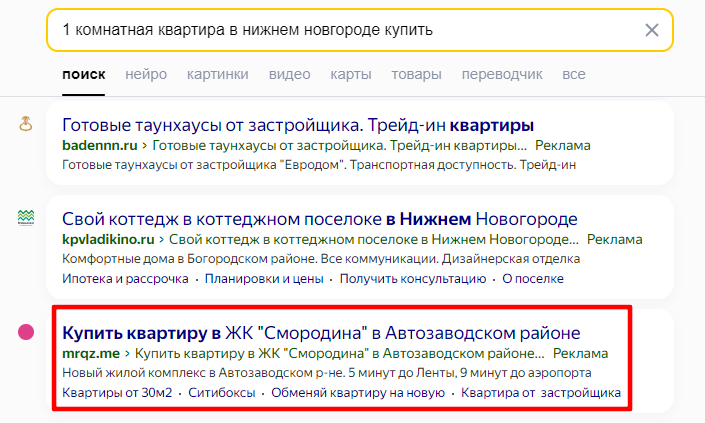The height and width of the screenshot is (423, 705).
Task: Click the kpvladikino.ru favicon
Action: point(26,218)
